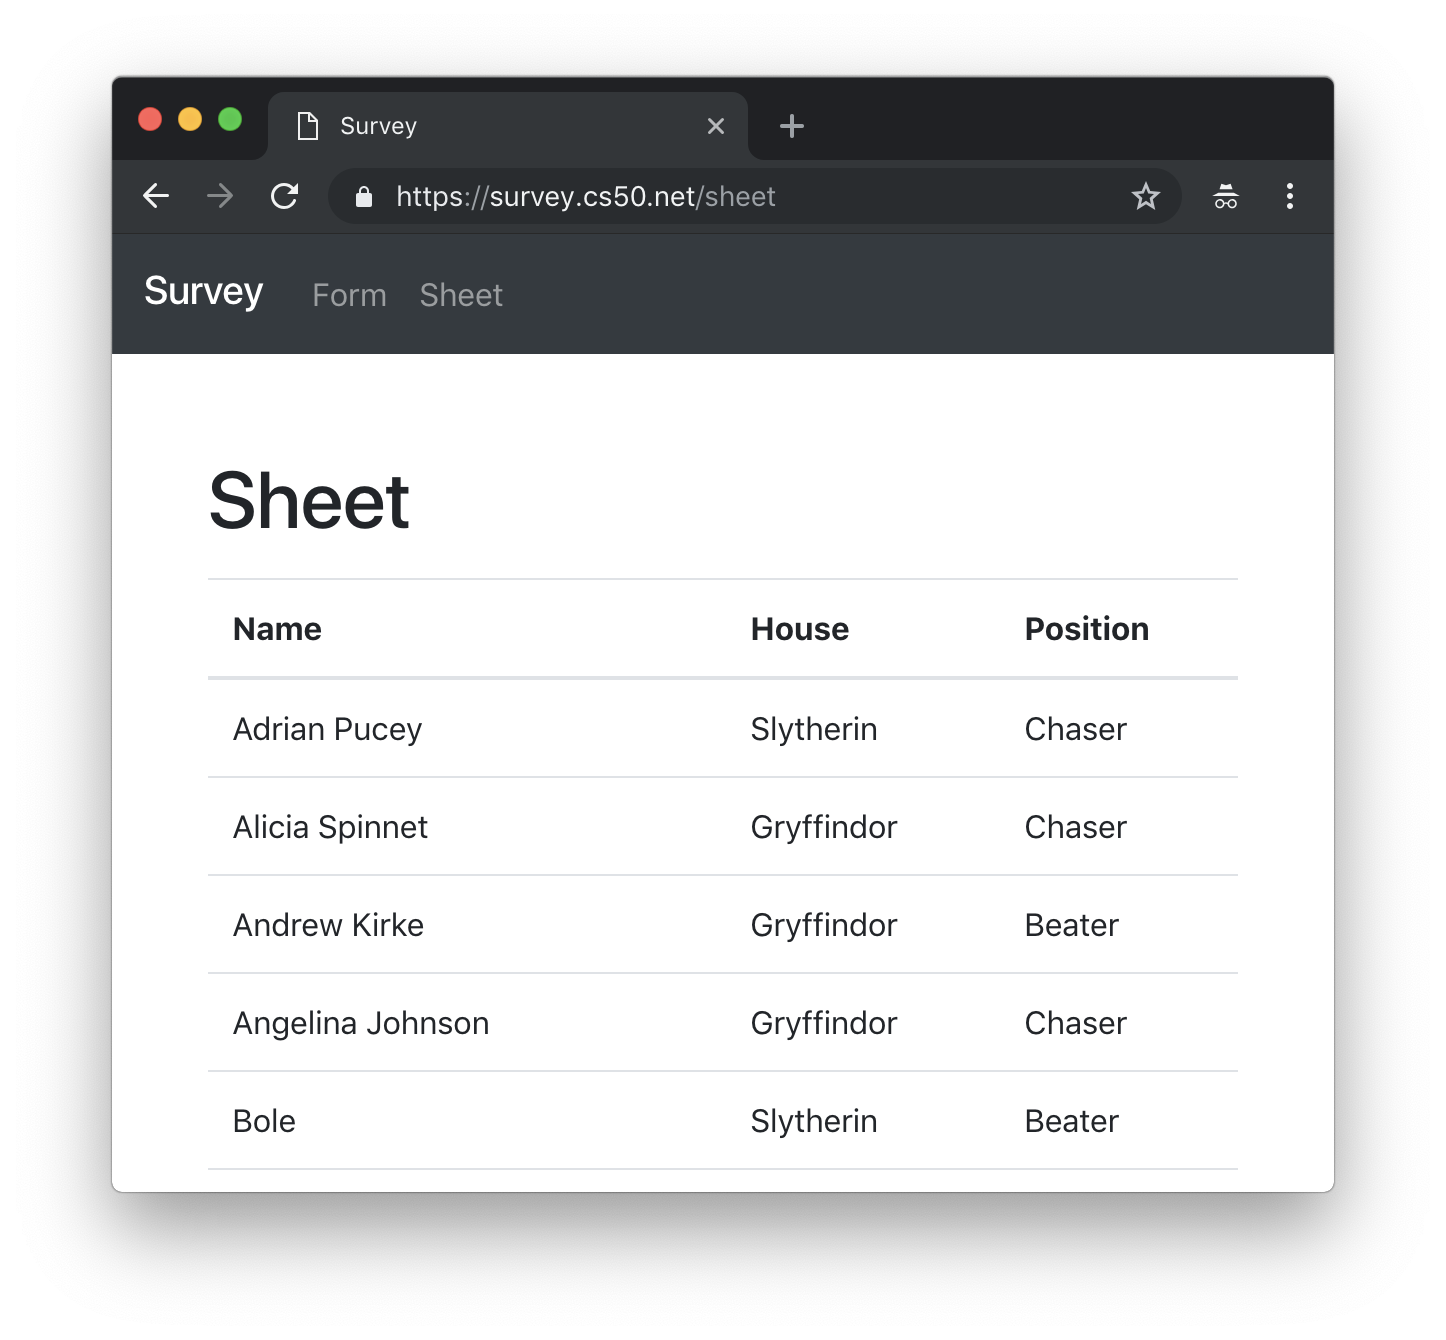This screenshot has width=1446, height=1340.
Task: Click the Survey brand link in navbar
Action: [203, 291]
